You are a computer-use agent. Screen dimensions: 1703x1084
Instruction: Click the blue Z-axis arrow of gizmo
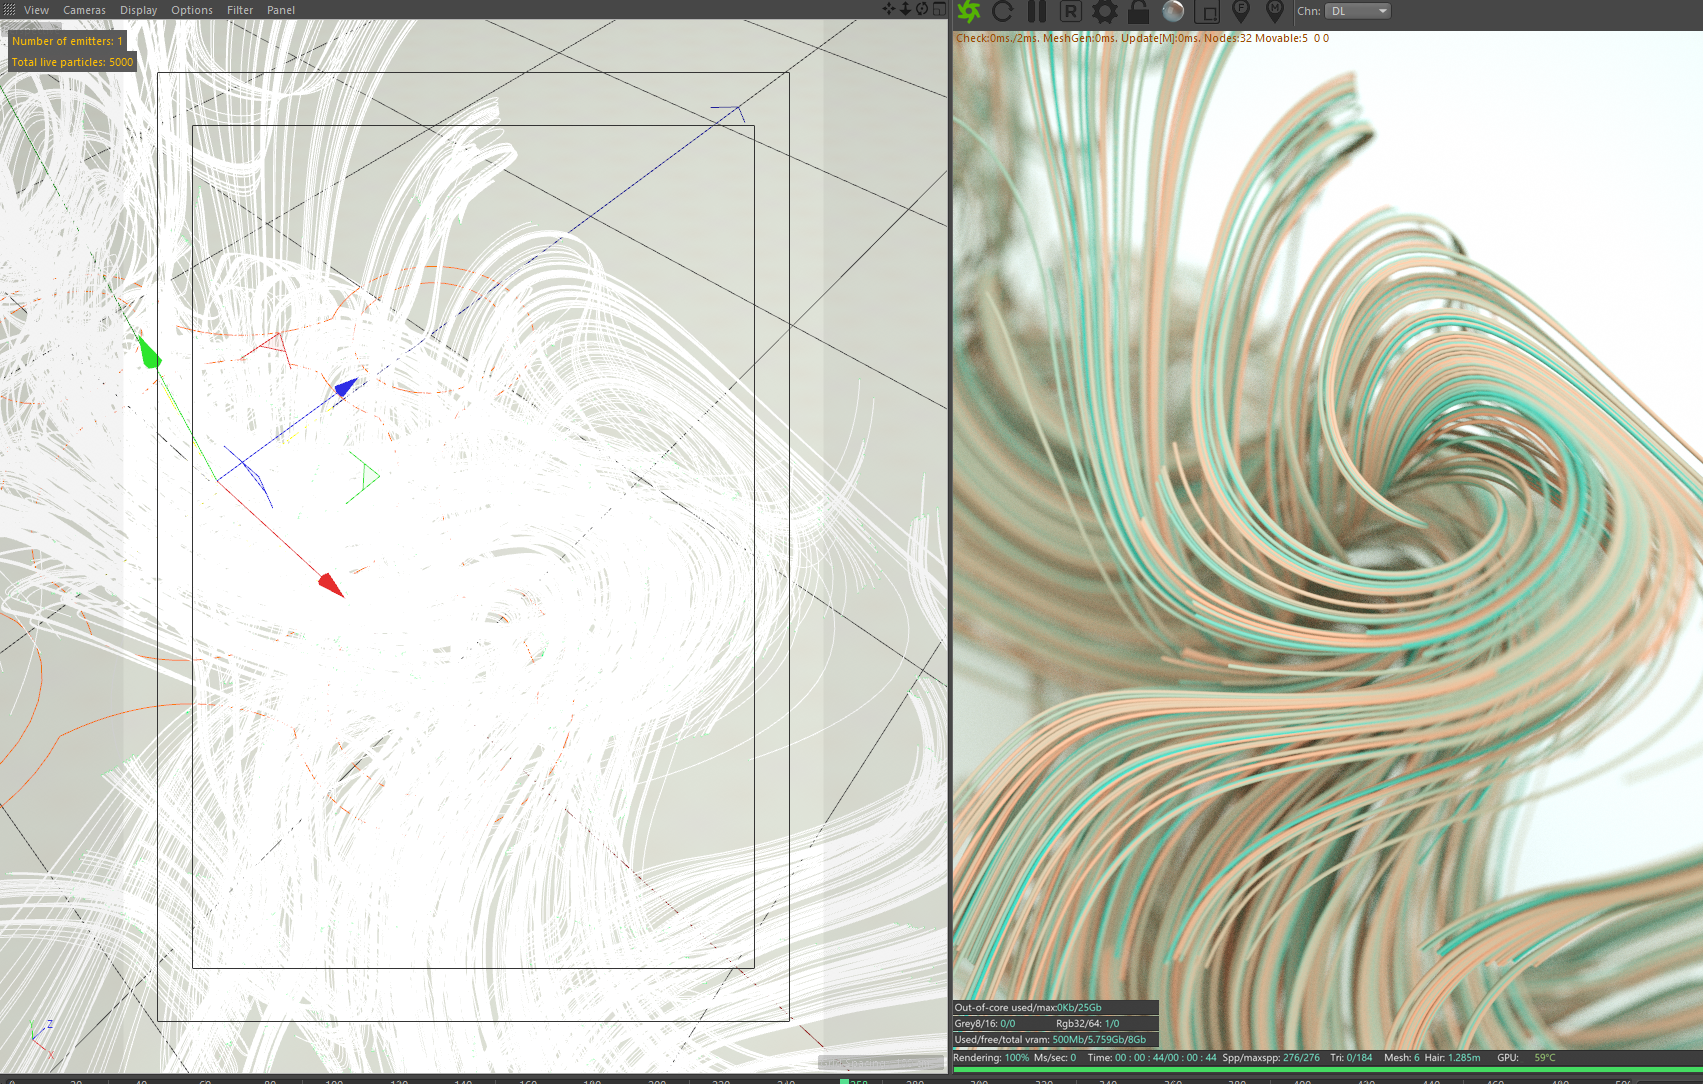[346, 386]
